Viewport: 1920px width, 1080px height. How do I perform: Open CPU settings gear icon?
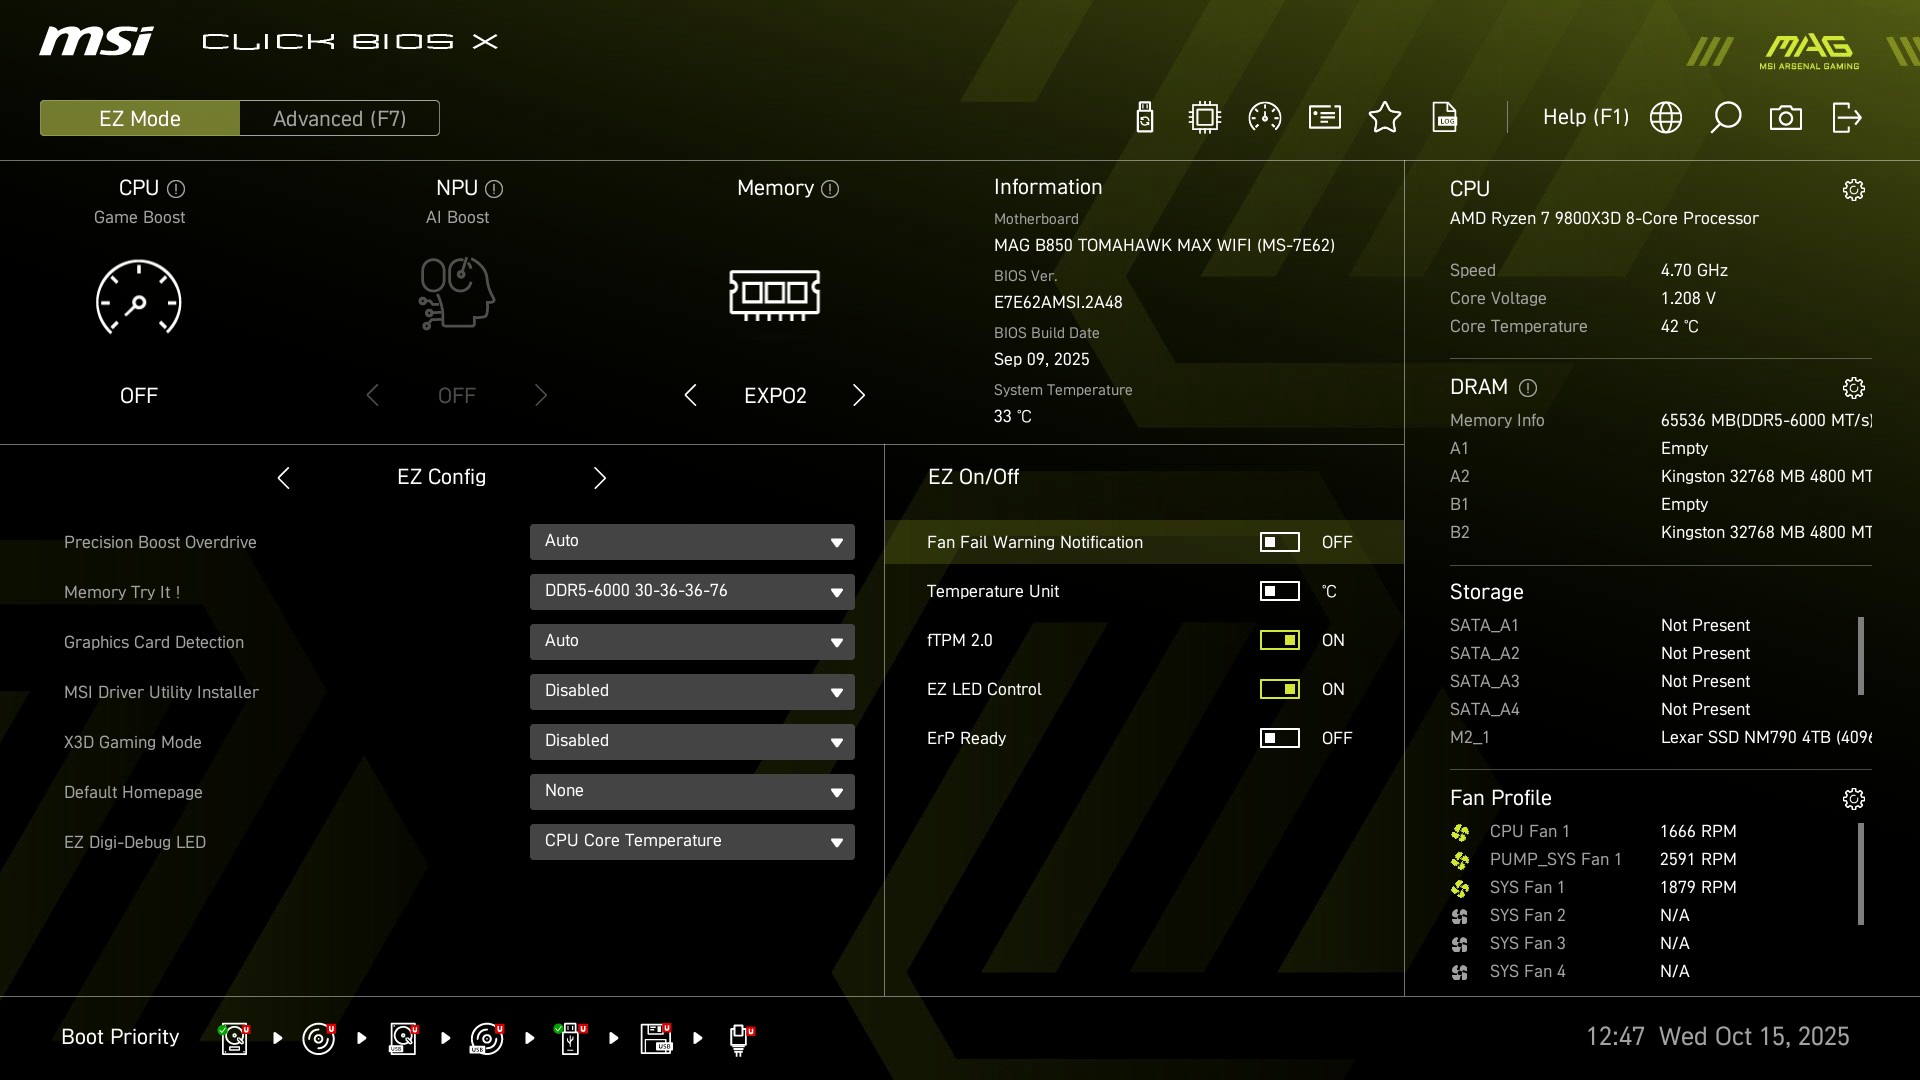coord(1855,189)
